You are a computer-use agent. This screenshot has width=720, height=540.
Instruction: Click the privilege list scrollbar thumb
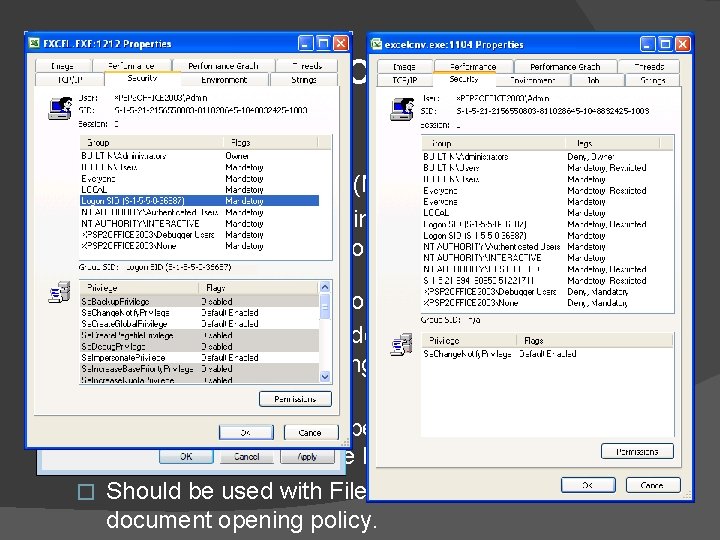coord(325,307)
